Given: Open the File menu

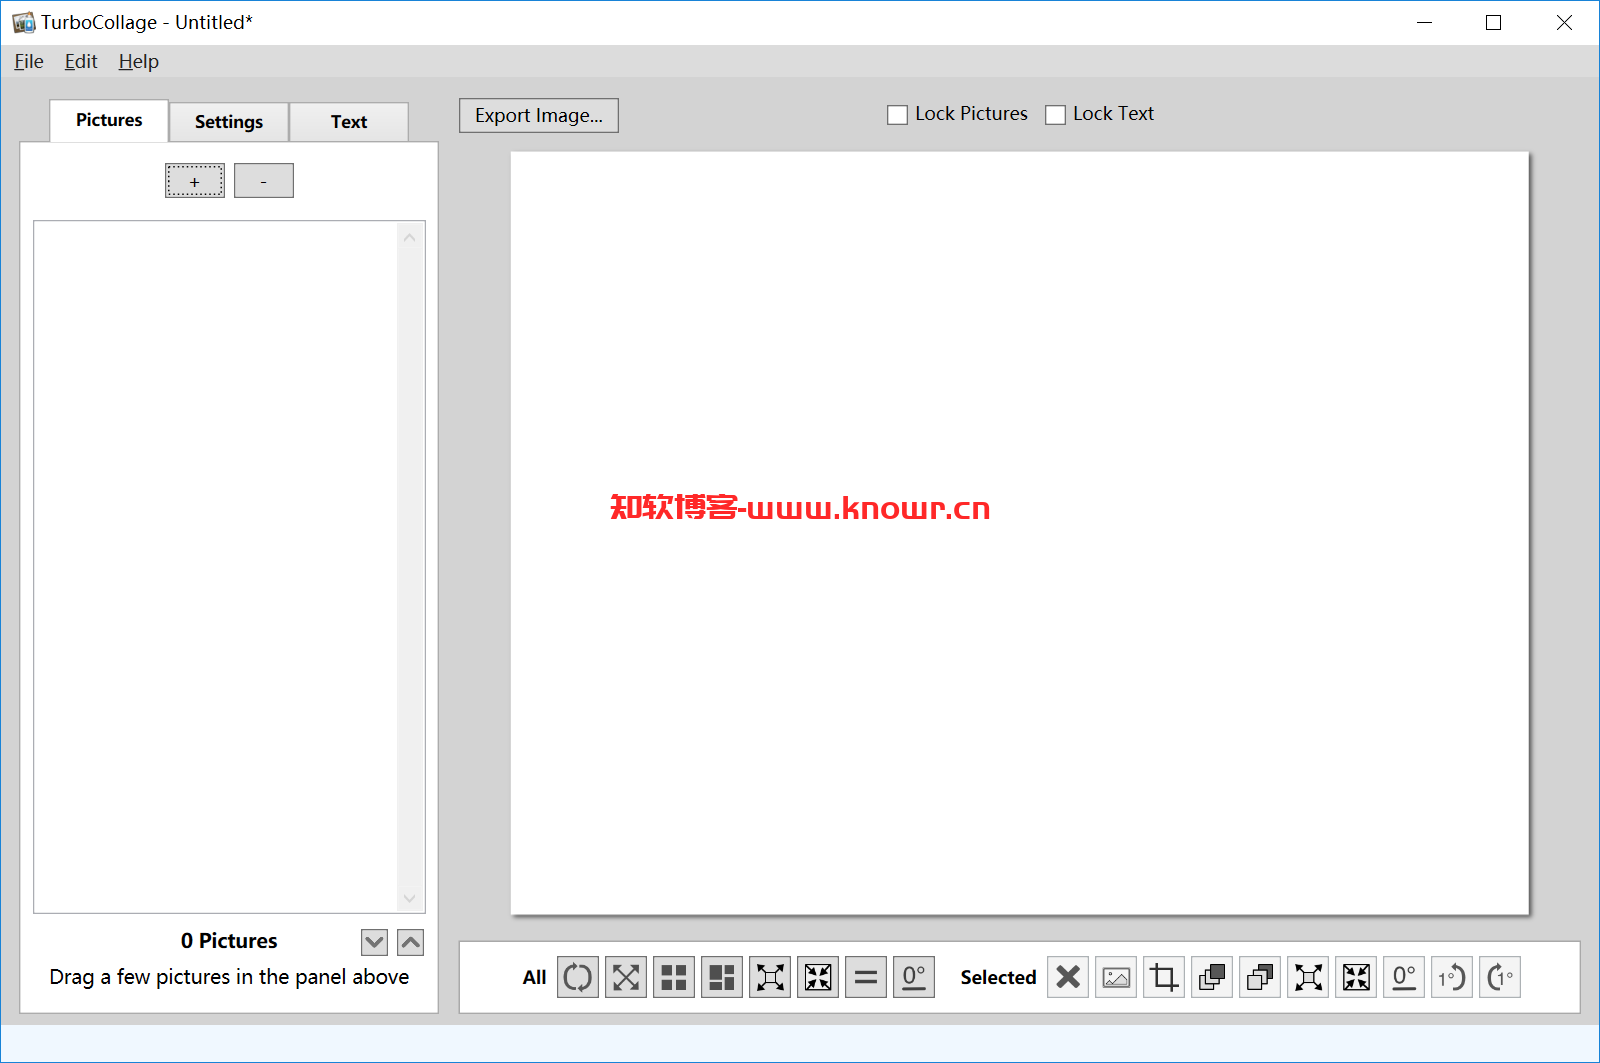Looking at the screenshot, I should tap(29, 61).
